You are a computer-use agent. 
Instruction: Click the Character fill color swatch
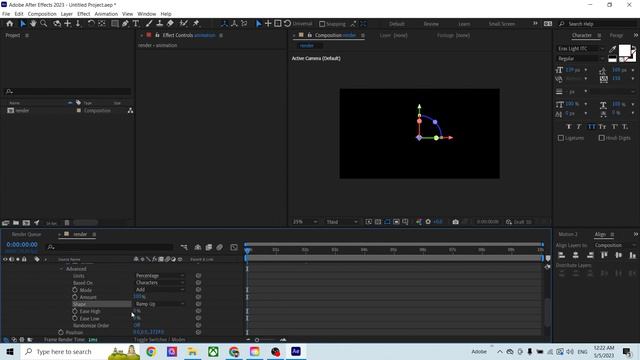[x=624, y=51]
